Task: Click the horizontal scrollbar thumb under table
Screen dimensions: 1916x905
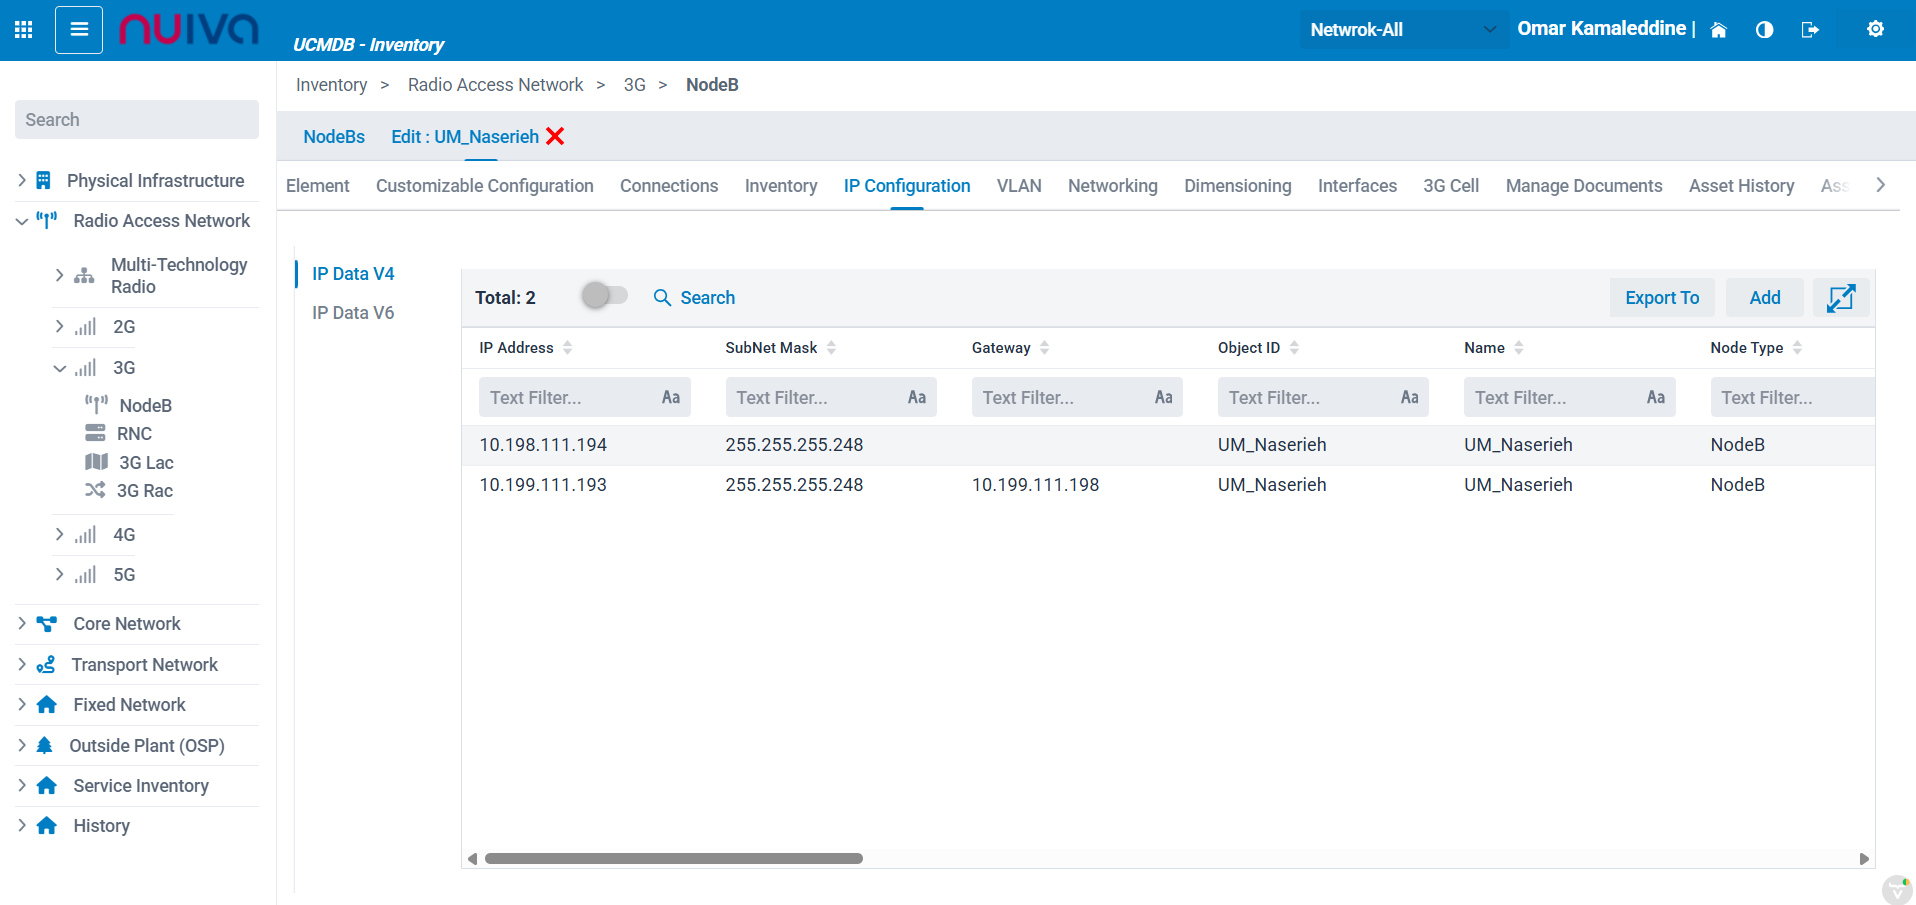Action: (673, 859)
